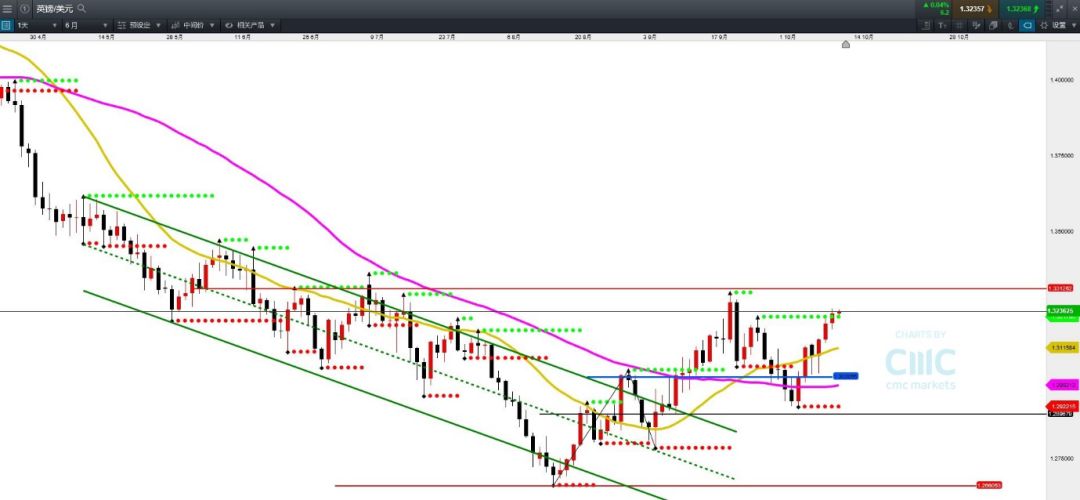Image resolution: width=1080 pixels, height=500 pixels.
Task: Click the 1.400000 price axis label
Action: point(1061,80)
